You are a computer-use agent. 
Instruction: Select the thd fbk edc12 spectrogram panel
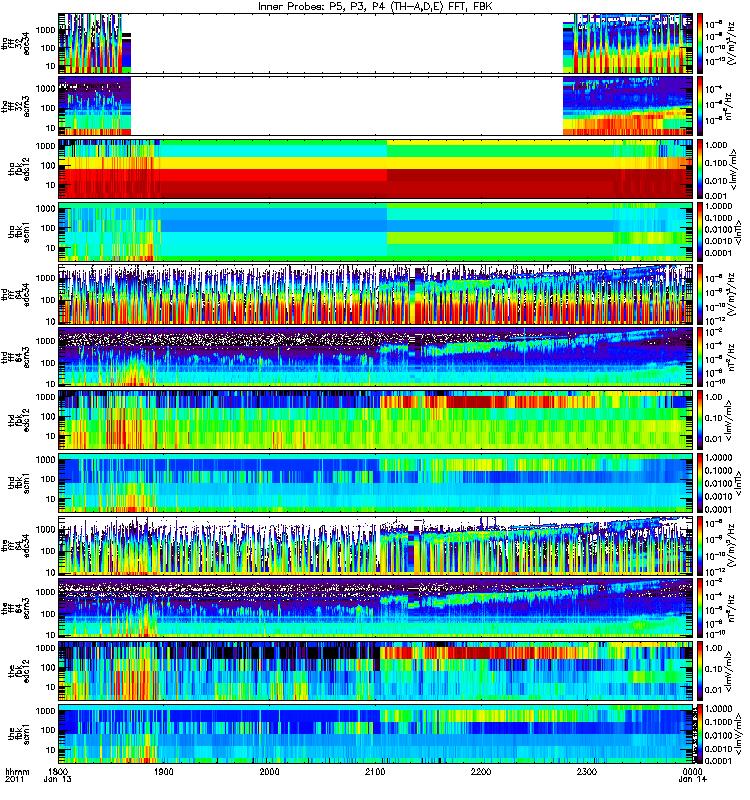pyautogui.click(x=376, y=420)
